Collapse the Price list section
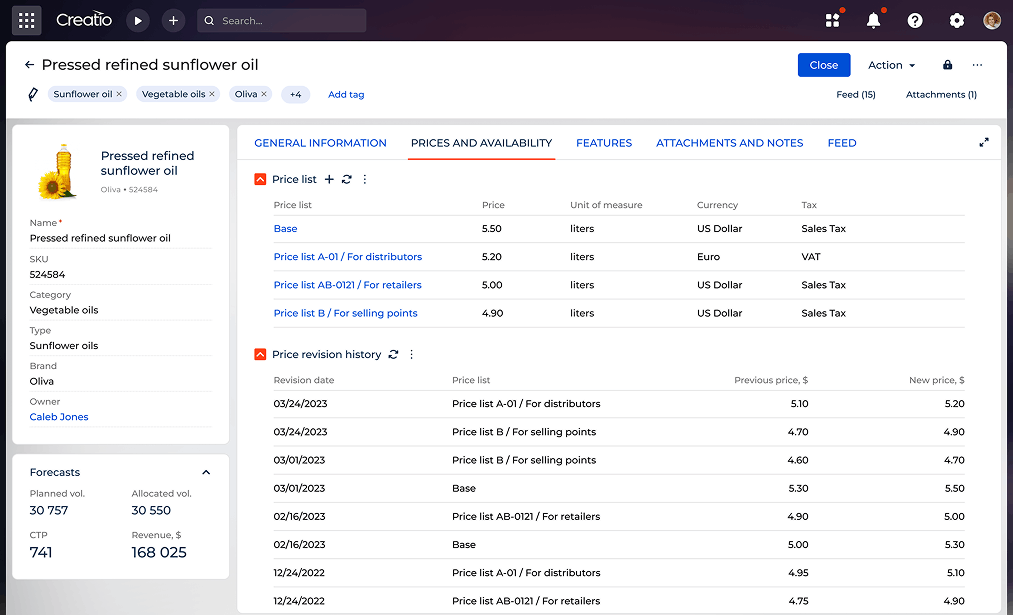 [260, 179]
